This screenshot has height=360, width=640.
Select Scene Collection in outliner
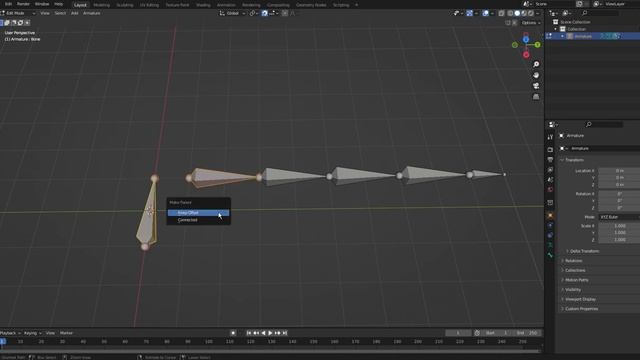(575, 22)
